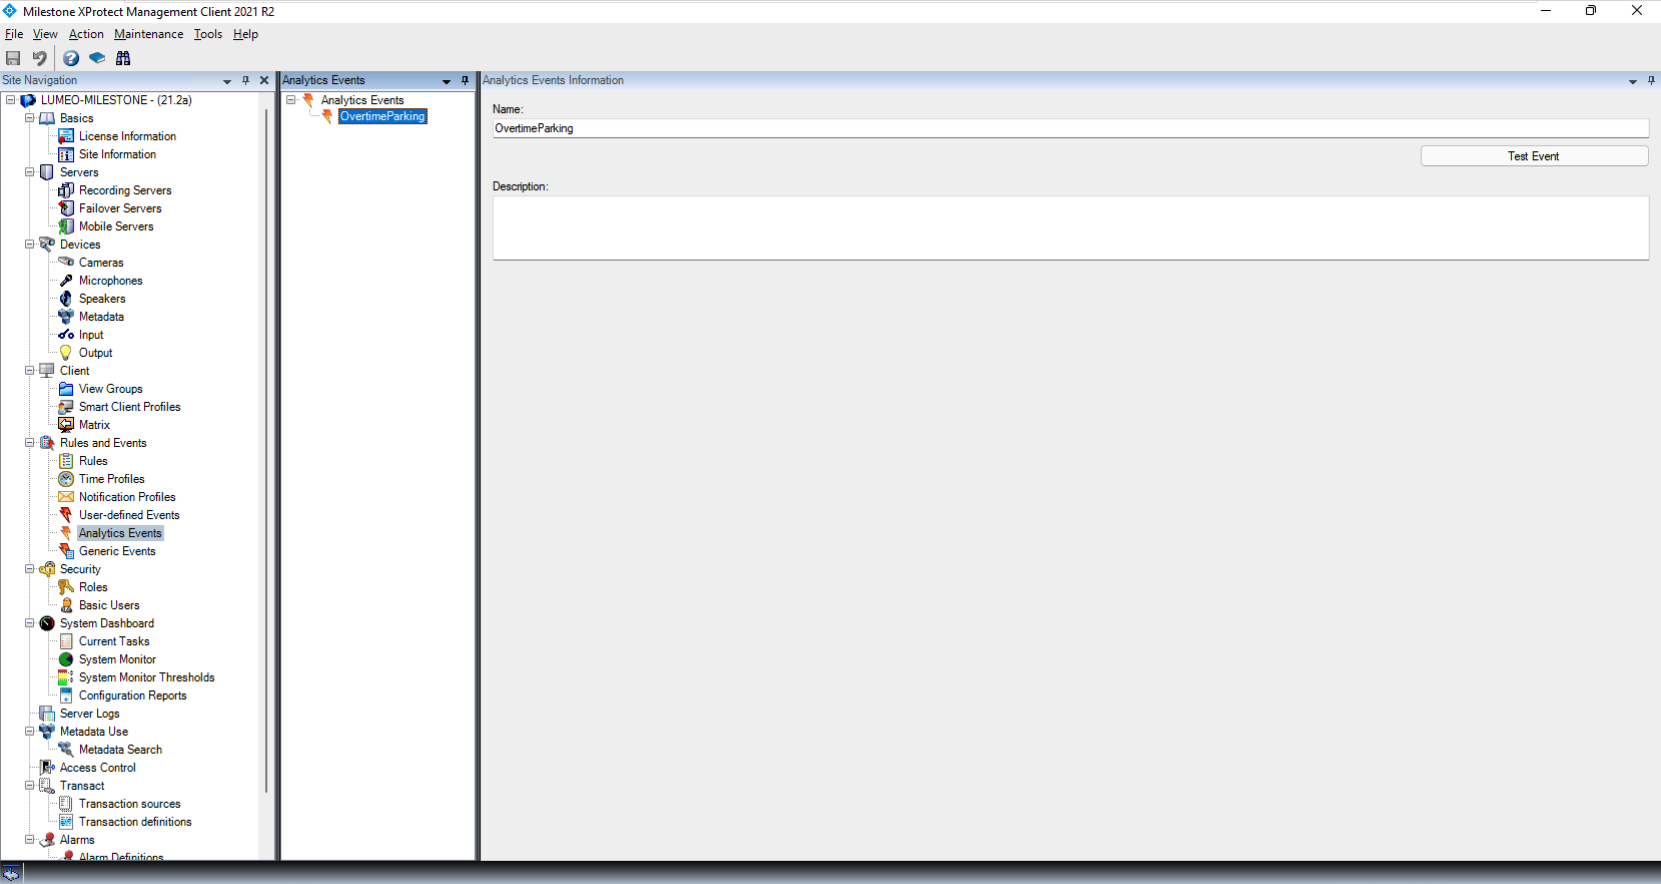1661x884 pixels.
Task: Close the Site Navigation pane
Action: point(264,80)
